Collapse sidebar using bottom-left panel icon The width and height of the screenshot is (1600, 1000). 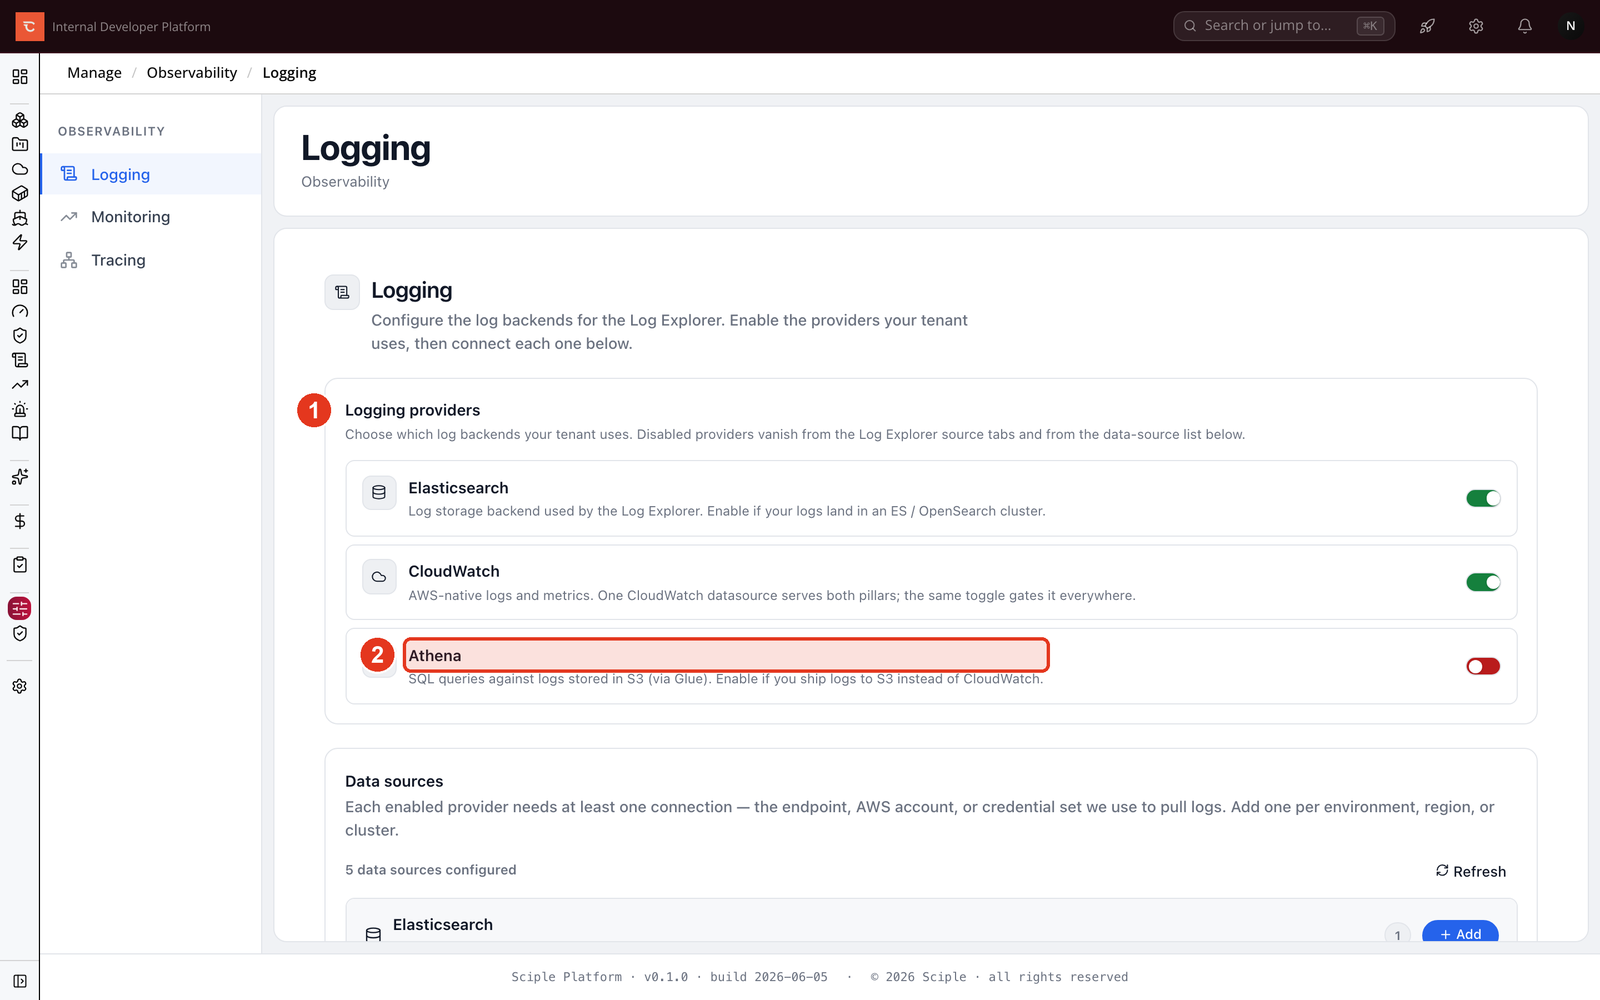tap(20, 981)
